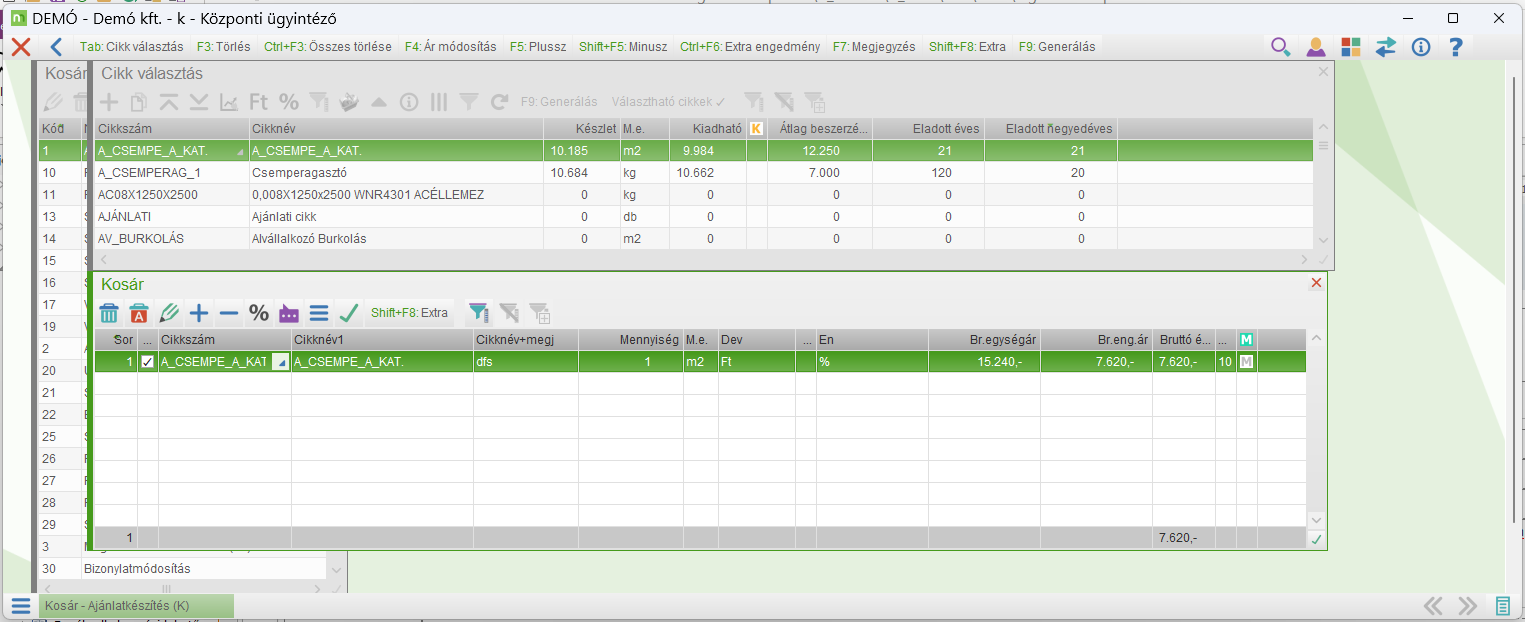Open the user profile icon
1525x622 pixels.
click(1315, 47)
